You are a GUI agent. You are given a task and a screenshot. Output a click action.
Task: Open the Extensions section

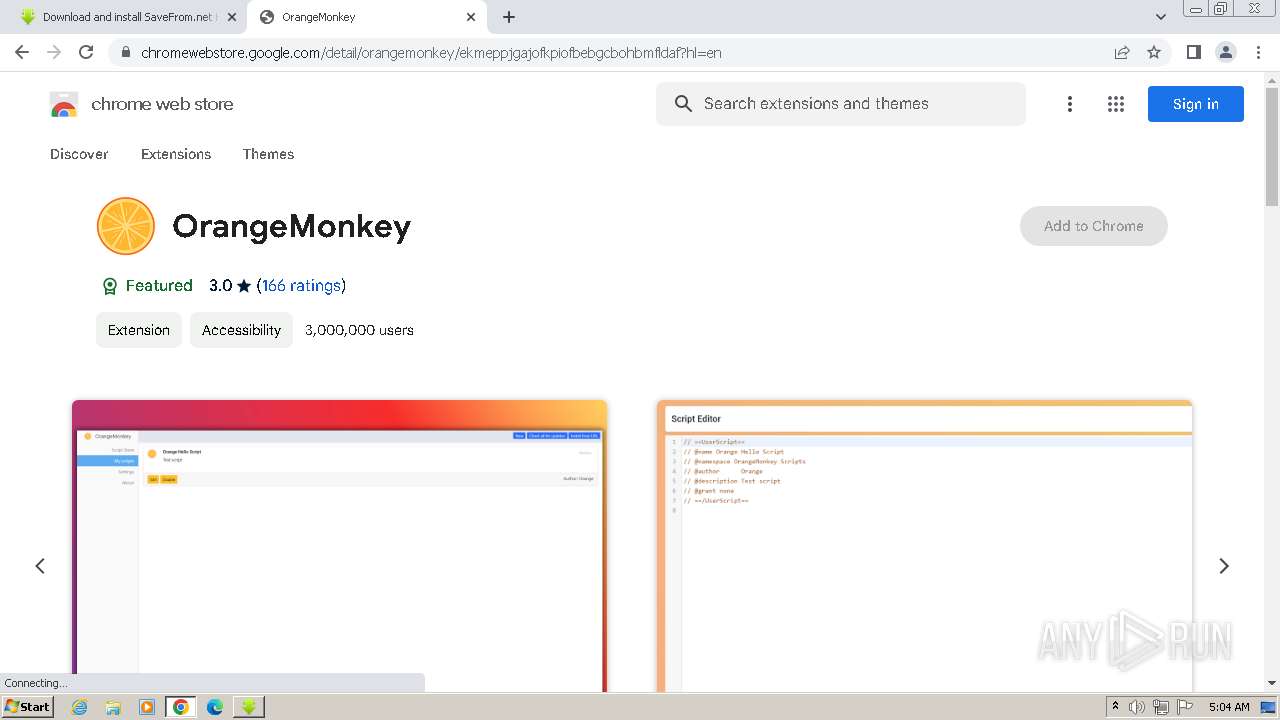point(176,154)
